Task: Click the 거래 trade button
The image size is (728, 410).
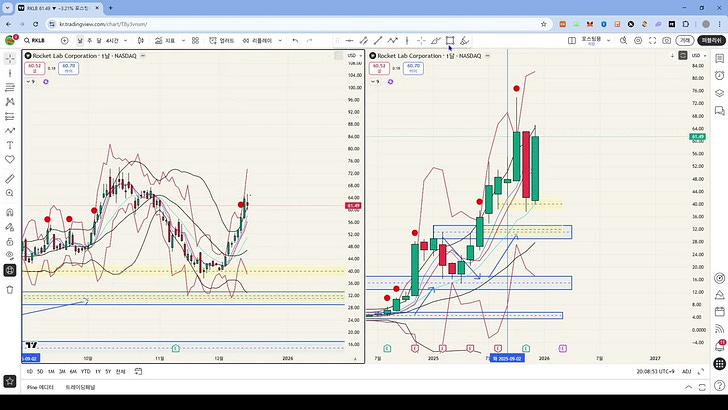Action: point(685,41)
